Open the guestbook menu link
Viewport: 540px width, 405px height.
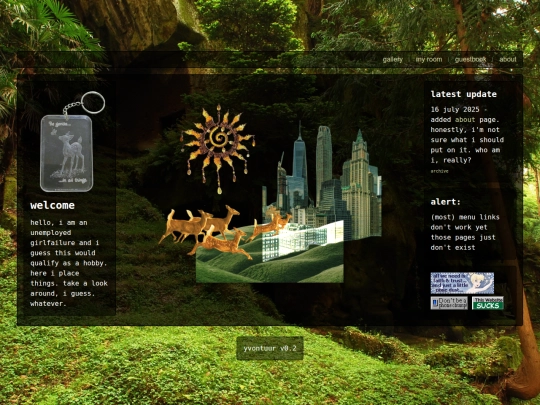470,59
